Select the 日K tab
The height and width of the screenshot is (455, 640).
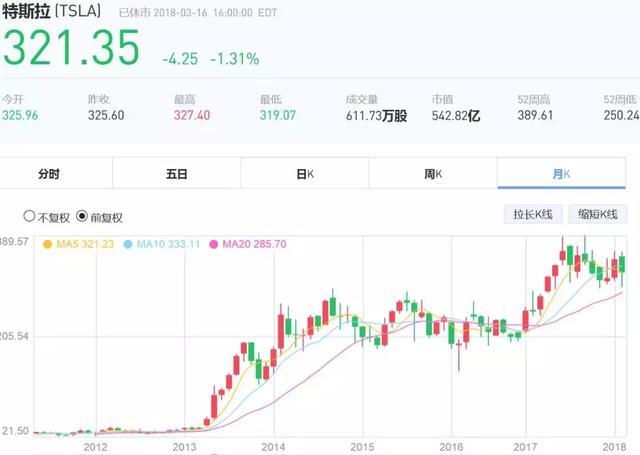(305, 174)
